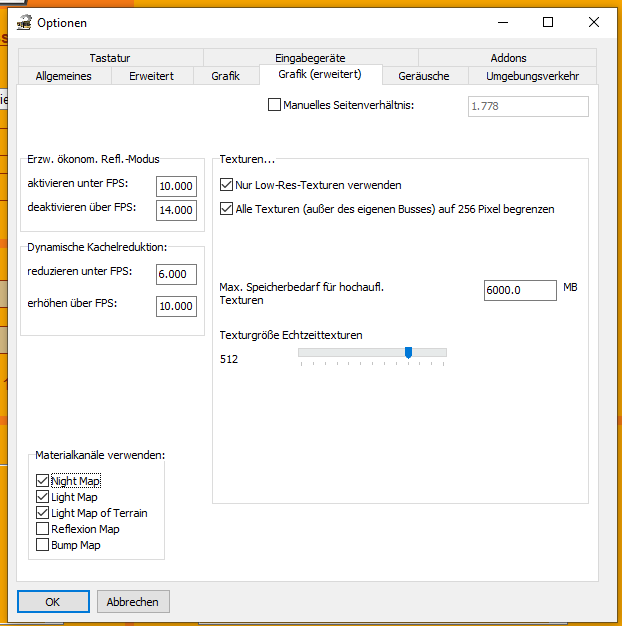Switch to the Umgebungsverkehr tab

[x=533, y=76]
